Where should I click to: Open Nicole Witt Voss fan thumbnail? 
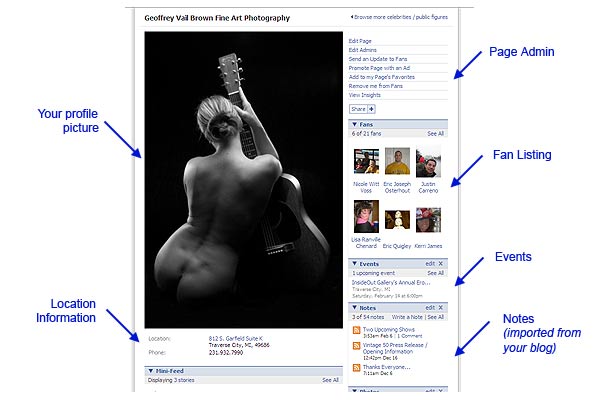(366, 162)
